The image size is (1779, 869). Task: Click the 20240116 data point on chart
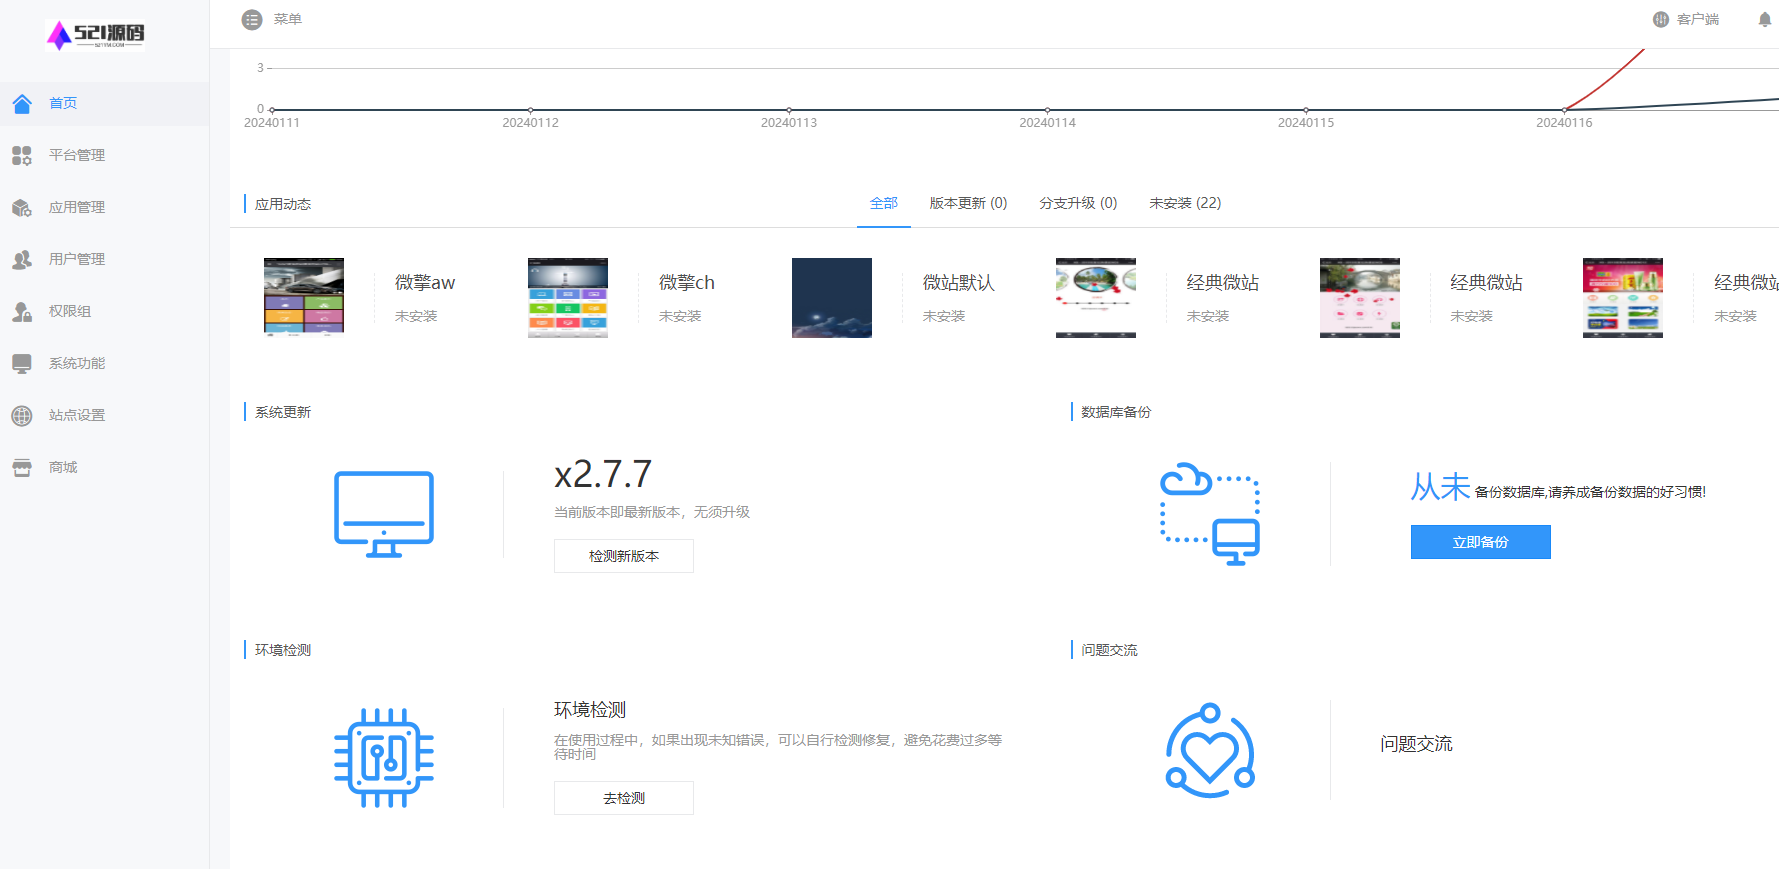[x=1564, y=110]
